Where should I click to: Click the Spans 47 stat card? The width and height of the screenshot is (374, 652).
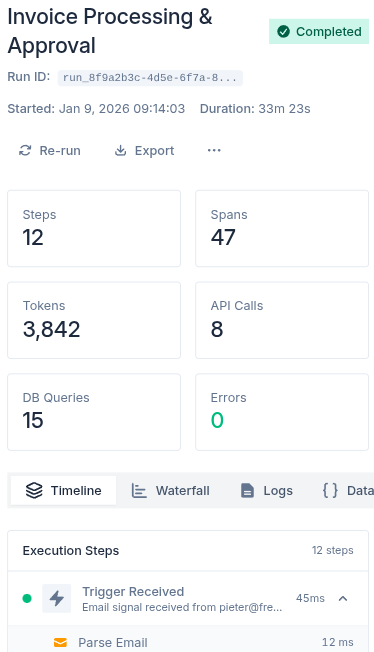[x=282, y=228]
